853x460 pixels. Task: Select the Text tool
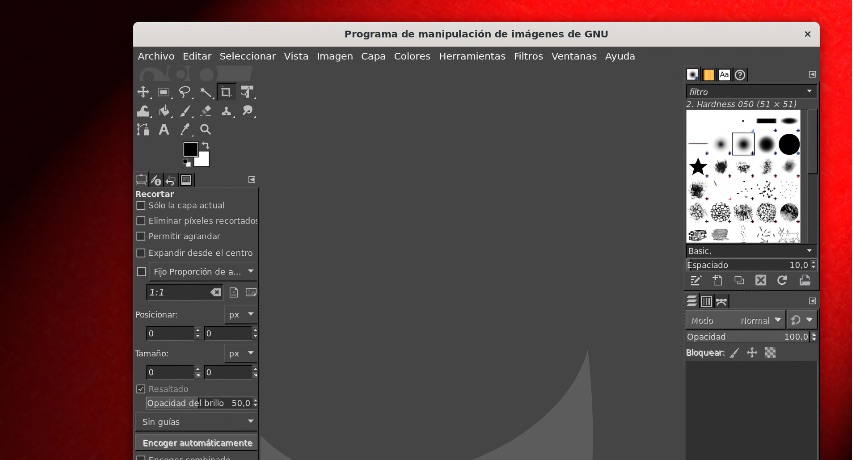click(x=164, y=129)
